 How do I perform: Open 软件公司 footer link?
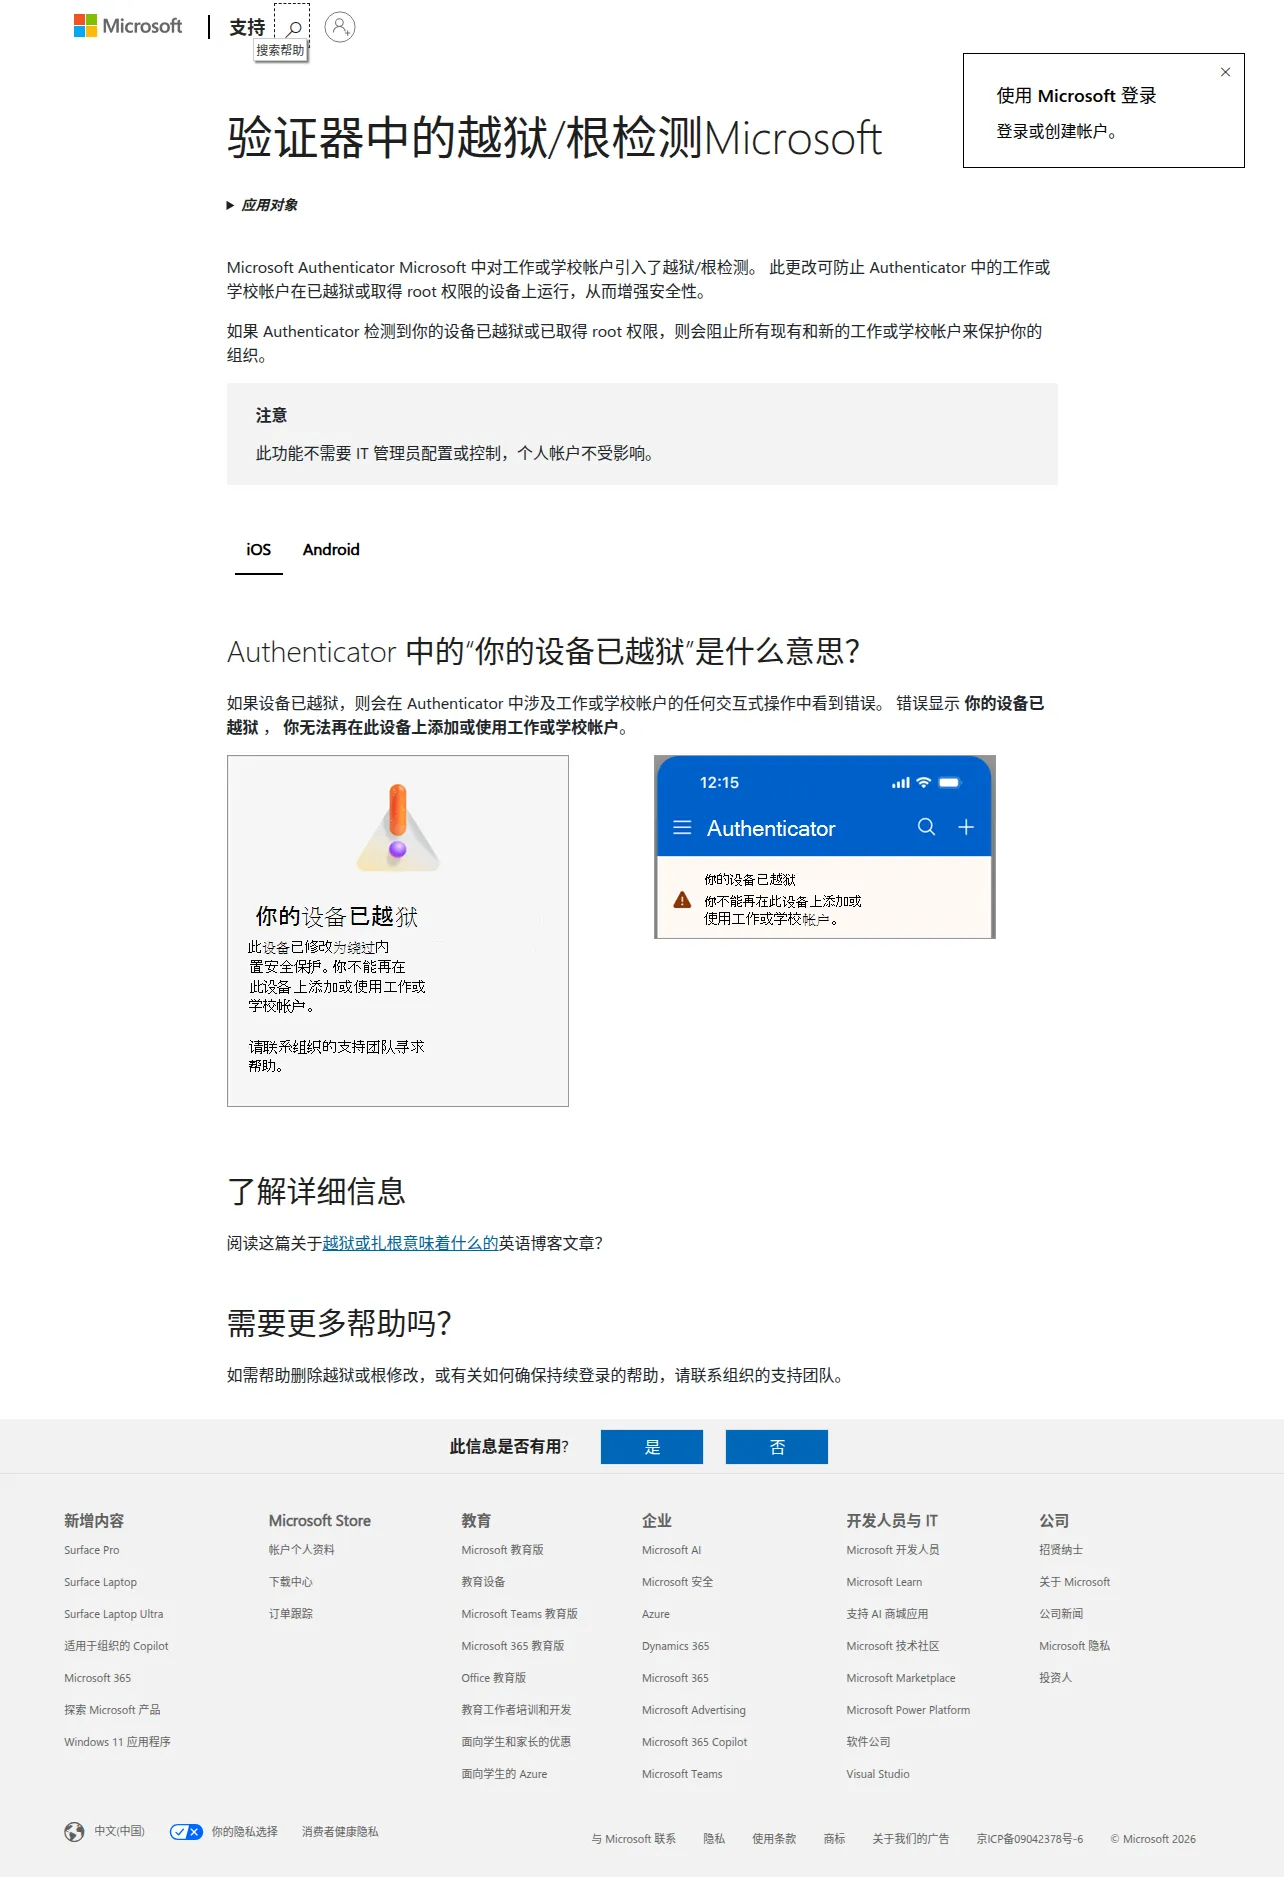point(869,1742)
